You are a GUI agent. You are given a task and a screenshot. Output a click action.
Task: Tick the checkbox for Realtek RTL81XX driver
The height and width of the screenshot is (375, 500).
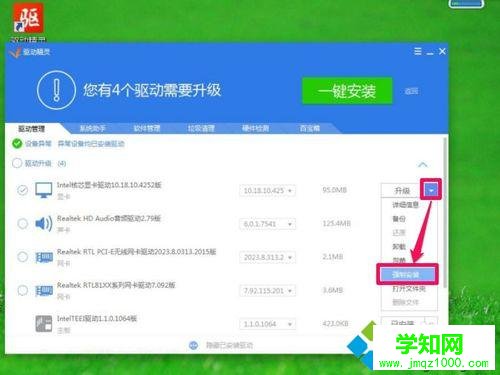[x=22, y=290]
